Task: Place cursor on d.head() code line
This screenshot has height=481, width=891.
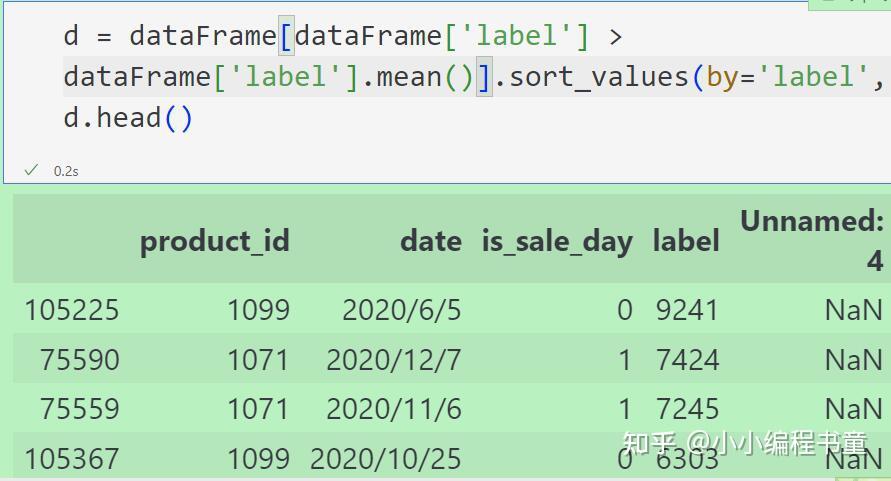Action: [127, 118]
